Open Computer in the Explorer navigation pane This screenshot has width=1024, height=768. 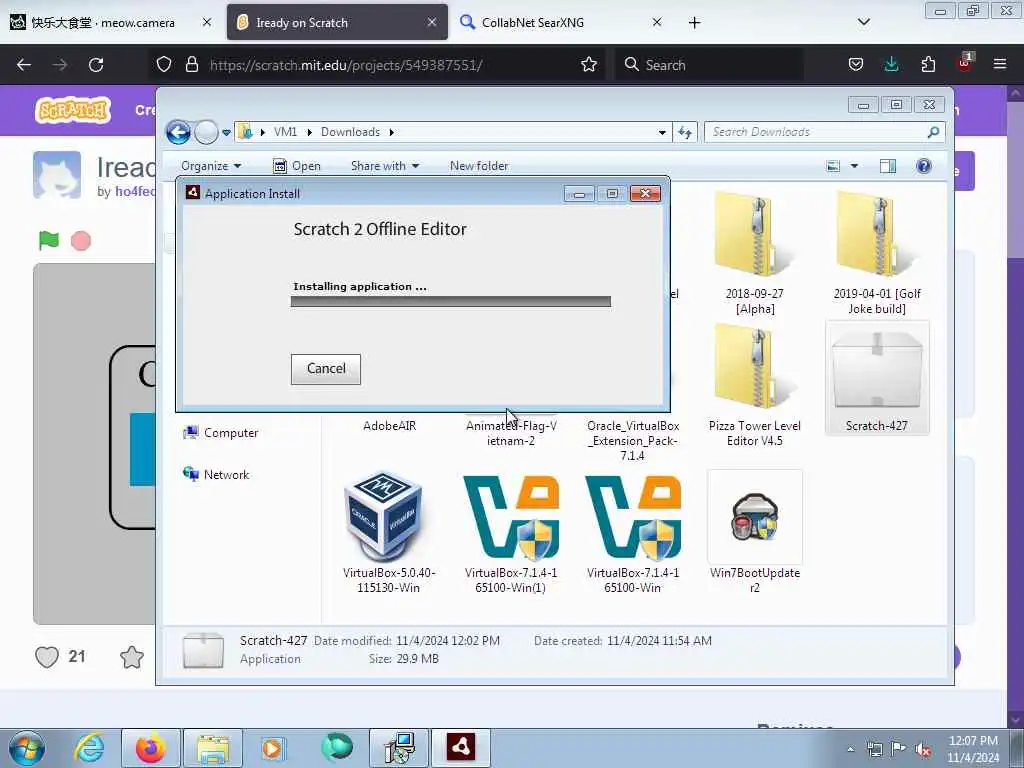pos(221,433)
